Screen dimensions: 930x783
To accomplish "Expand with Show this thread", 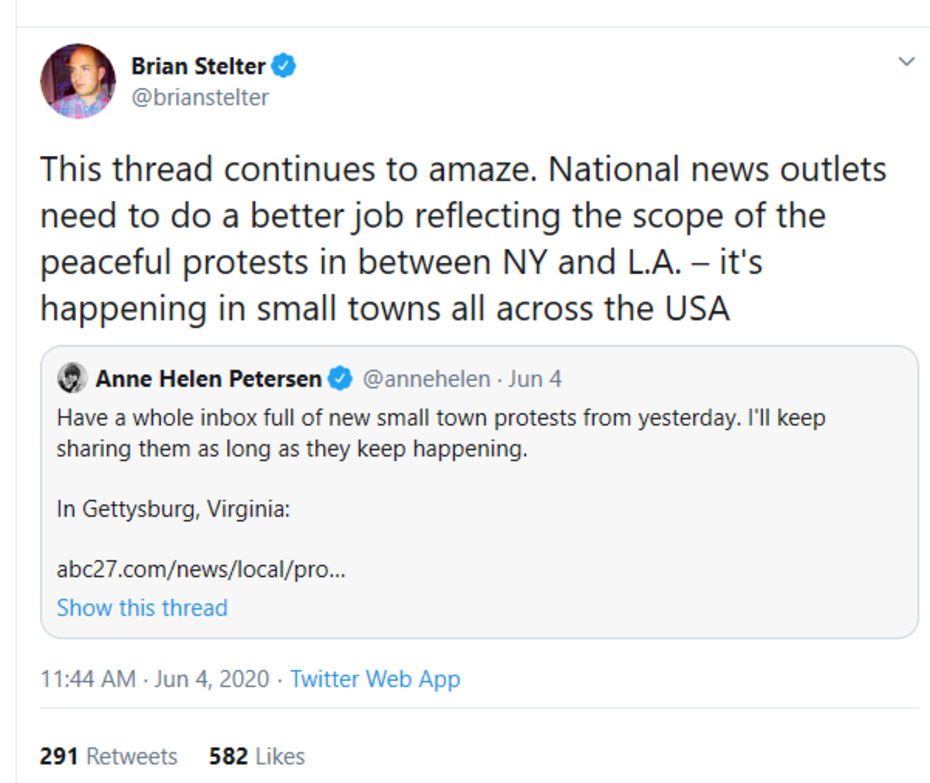I will click(x=142, y=608).
